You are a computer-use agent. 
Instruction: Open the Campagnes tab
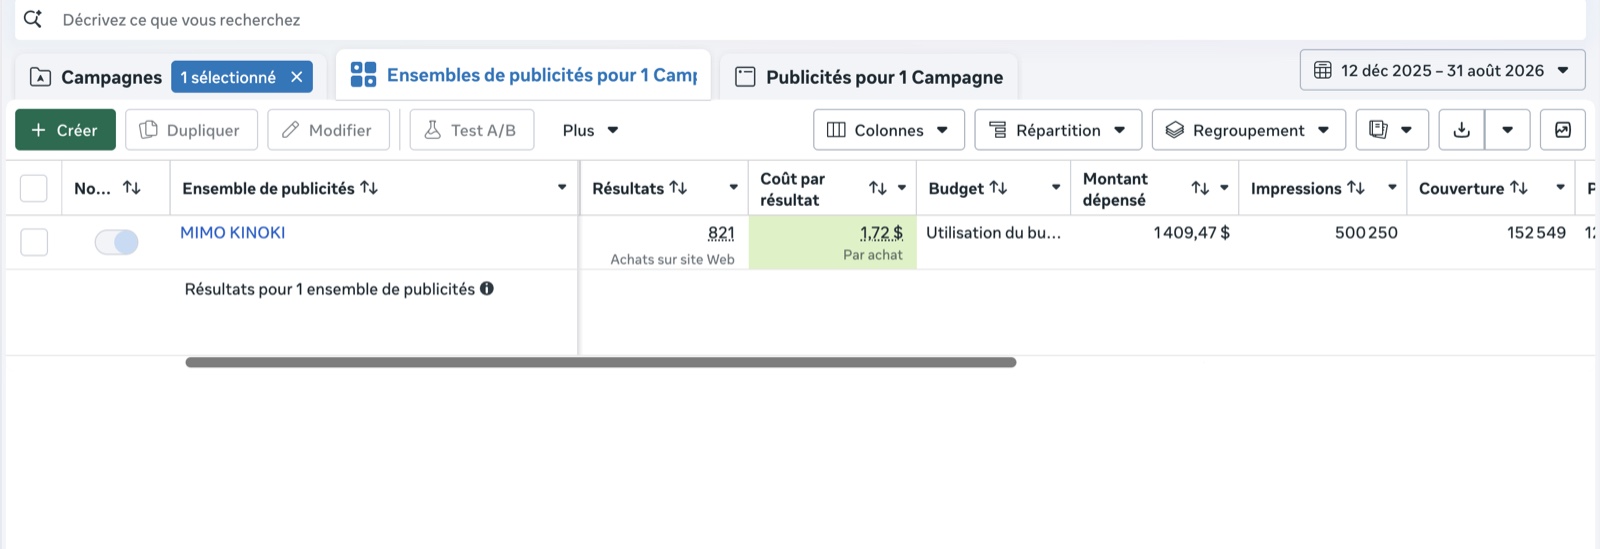(x=111, y=77)
